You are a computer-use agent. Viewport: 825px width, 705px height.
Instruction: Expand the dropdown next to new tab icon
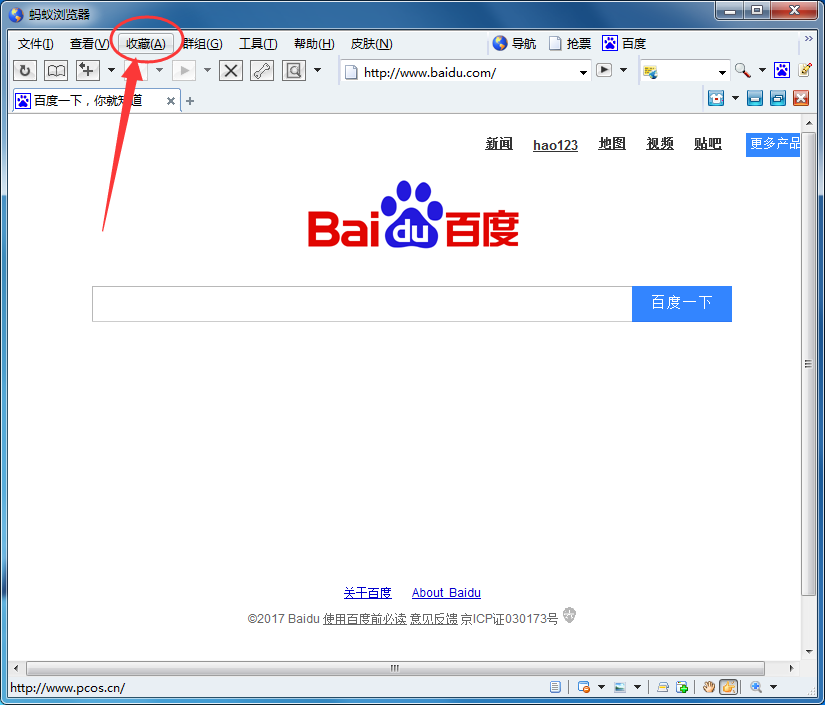point(111,70)
